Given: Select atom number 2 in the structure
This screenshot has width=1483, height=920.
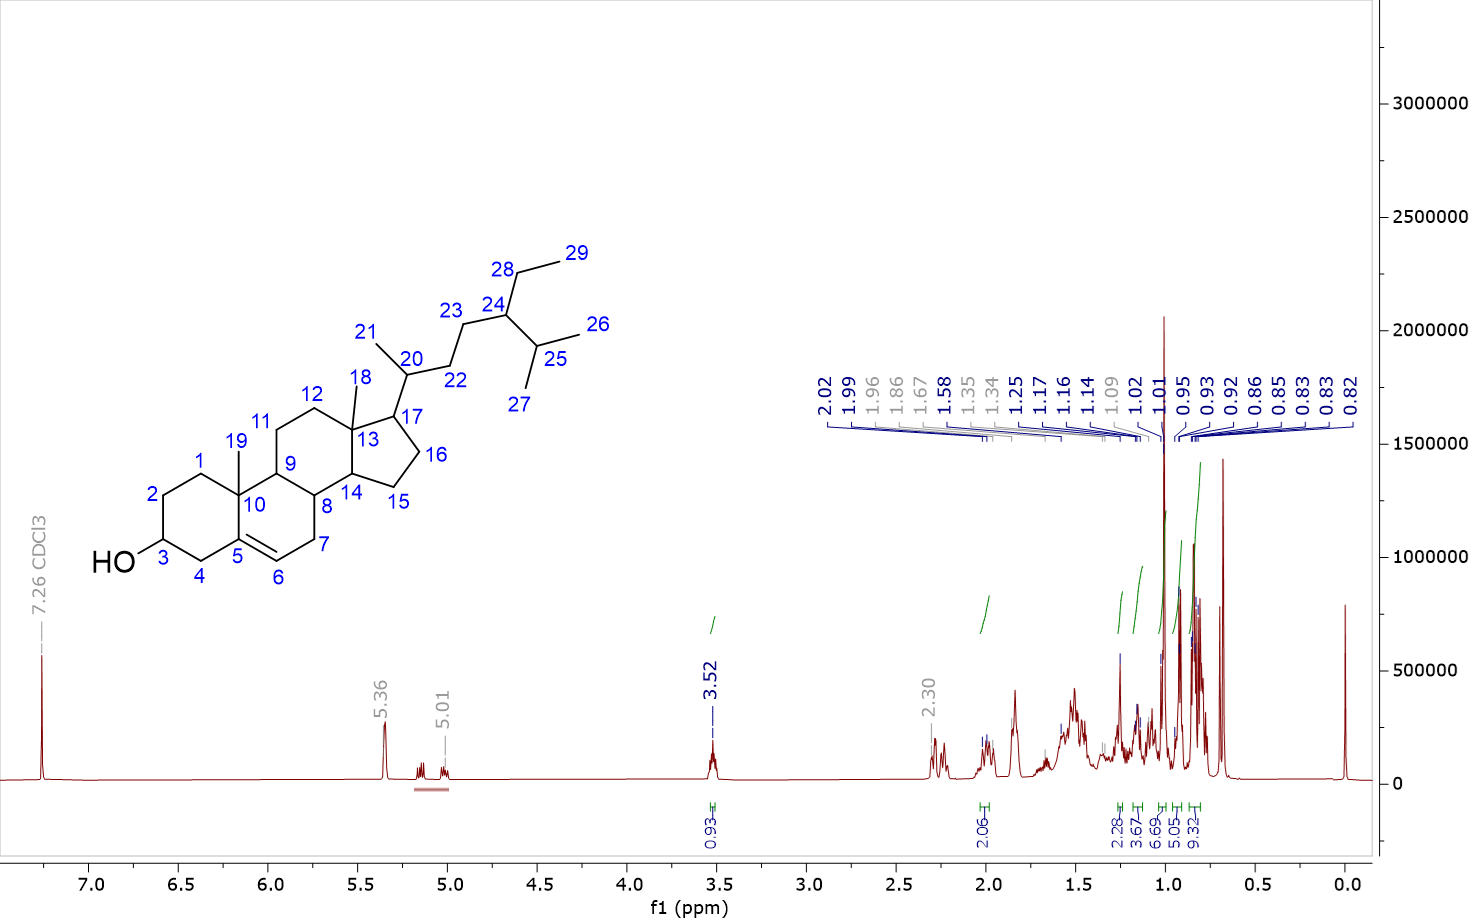Looking at the screenshot, I should [152, 494].
